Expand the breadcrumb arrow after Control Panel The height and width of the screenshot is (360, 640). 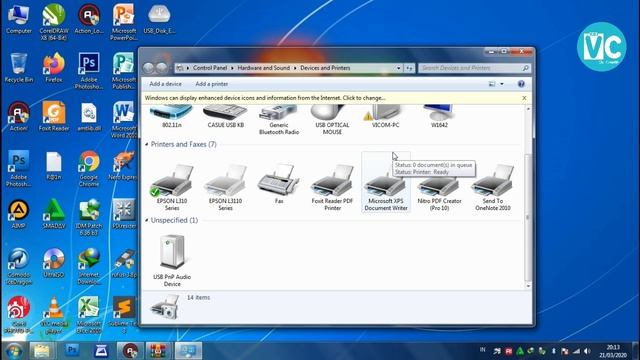[x=232, y=68]
